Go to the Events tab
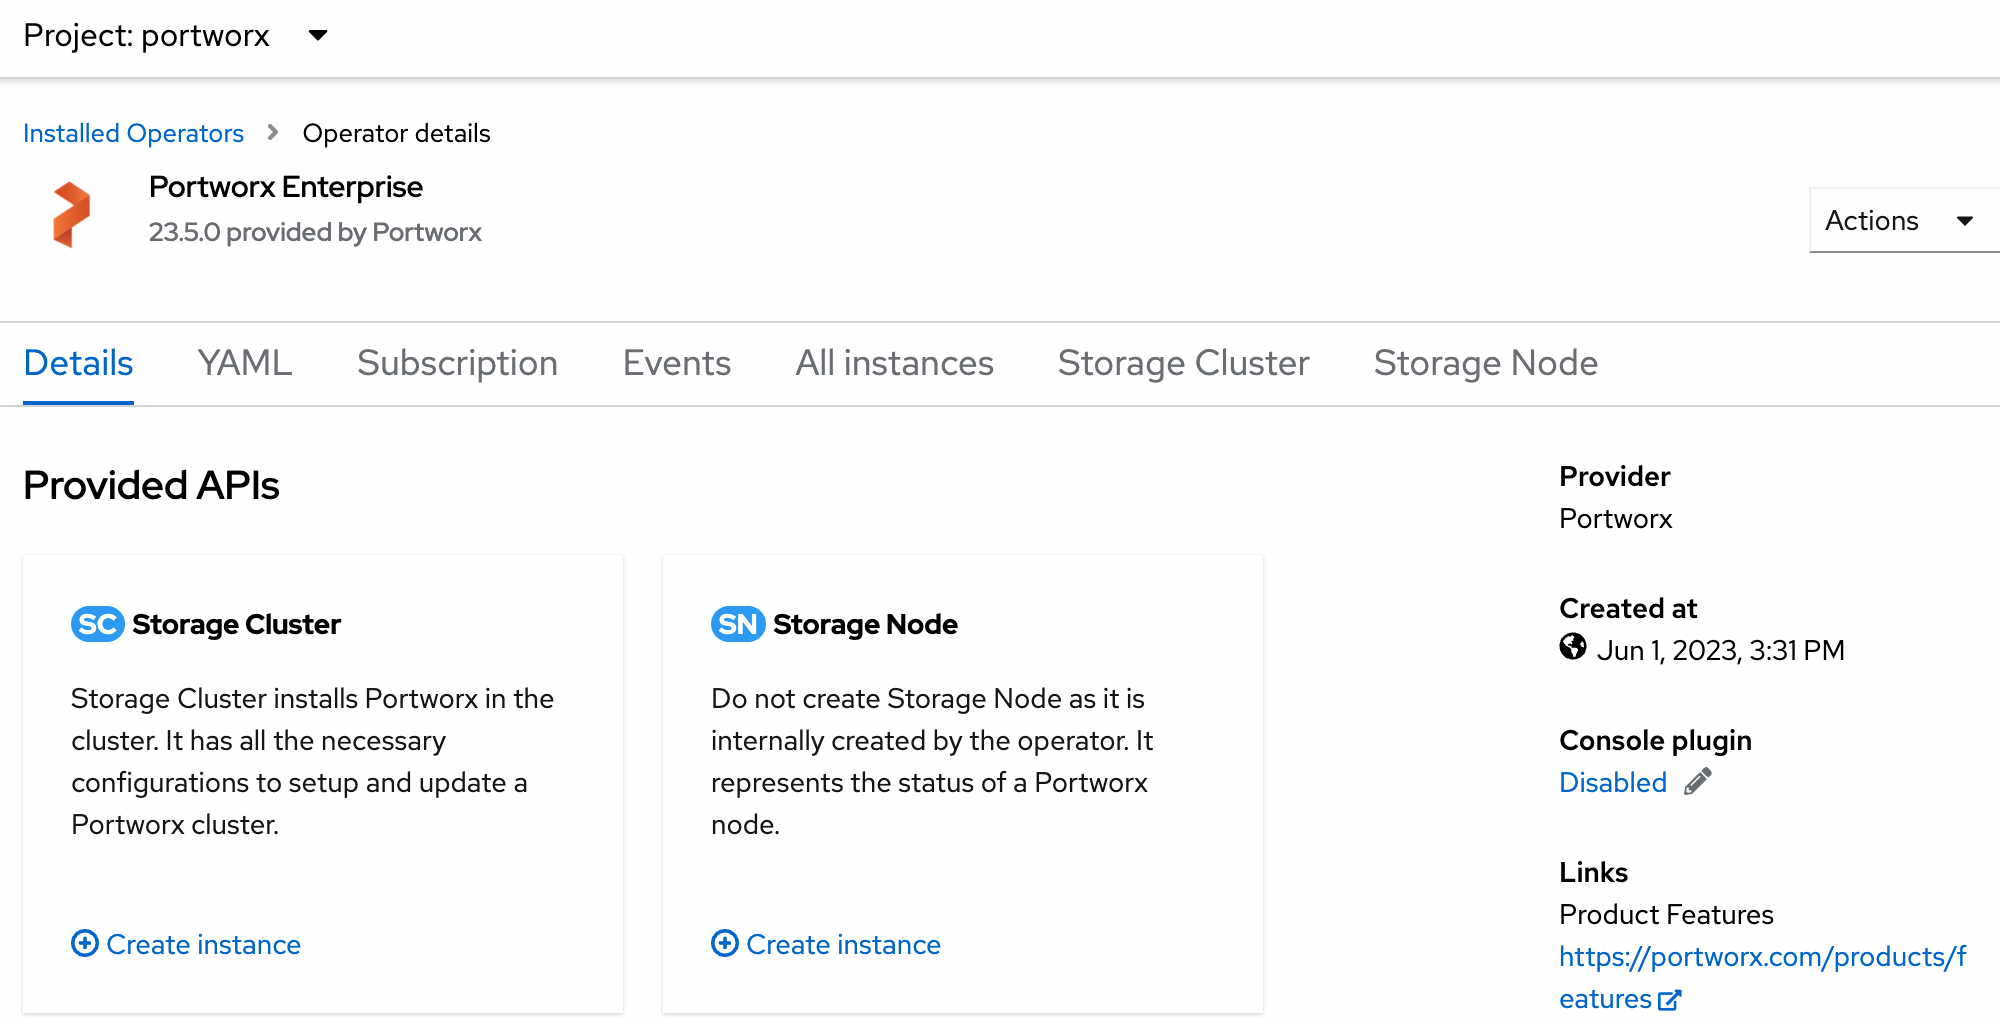 (x=676, y=363)
